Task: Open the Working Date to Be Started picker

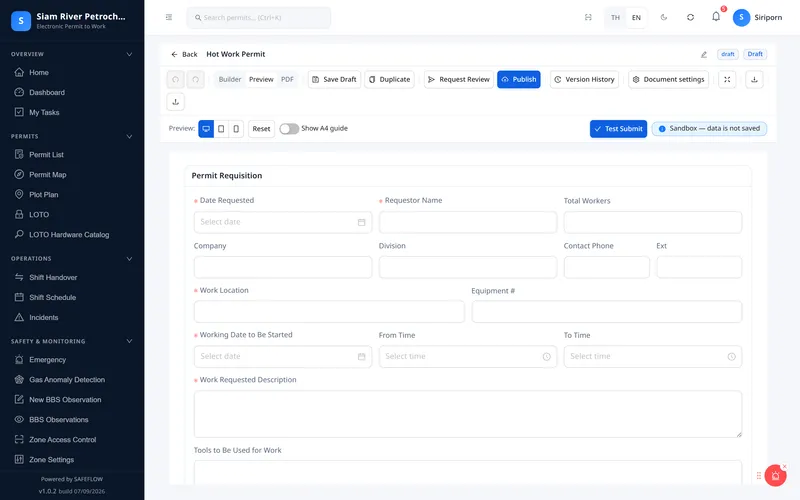Action: point(283,356)
